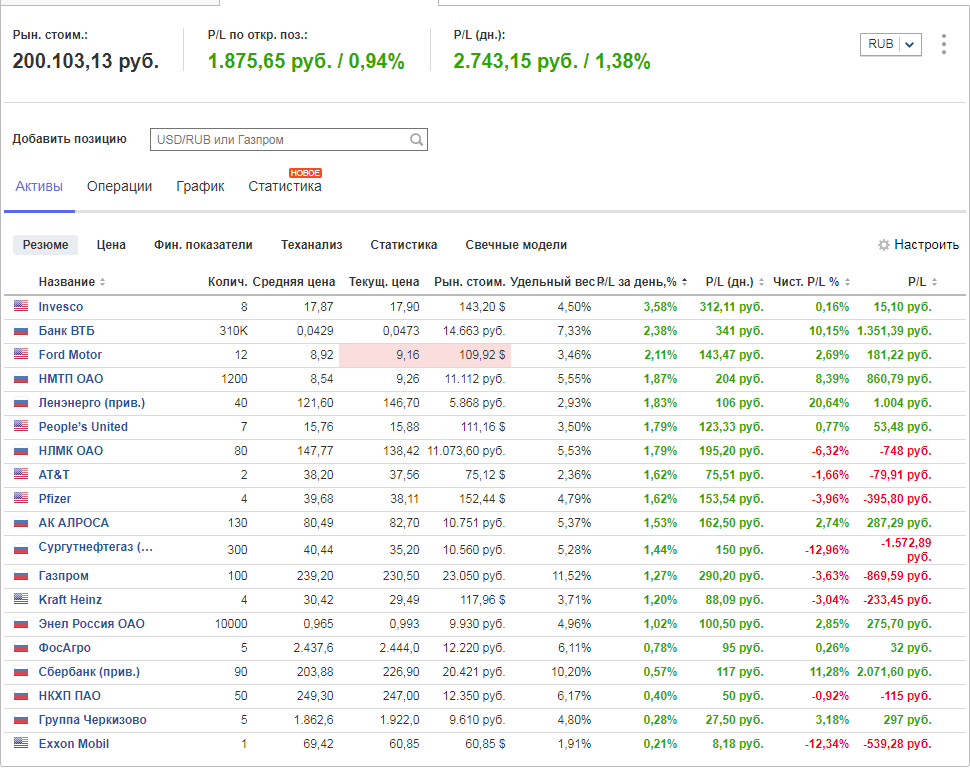Click Сургутнефтегаз loss -1.572,89 руб.
The width and height of the screenshot is (970, 769).
click(x=906, y=550)
